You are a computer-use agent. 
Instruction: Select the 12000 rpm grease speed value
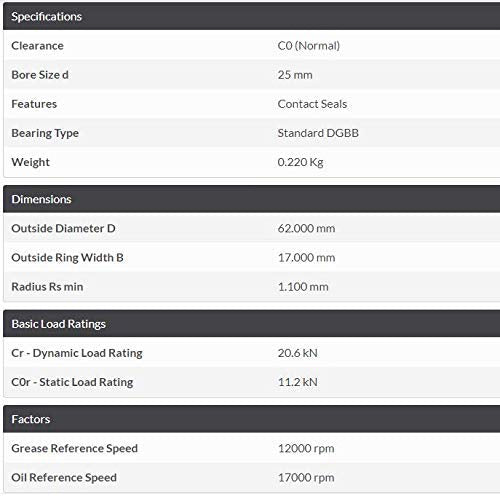point(306,448)
